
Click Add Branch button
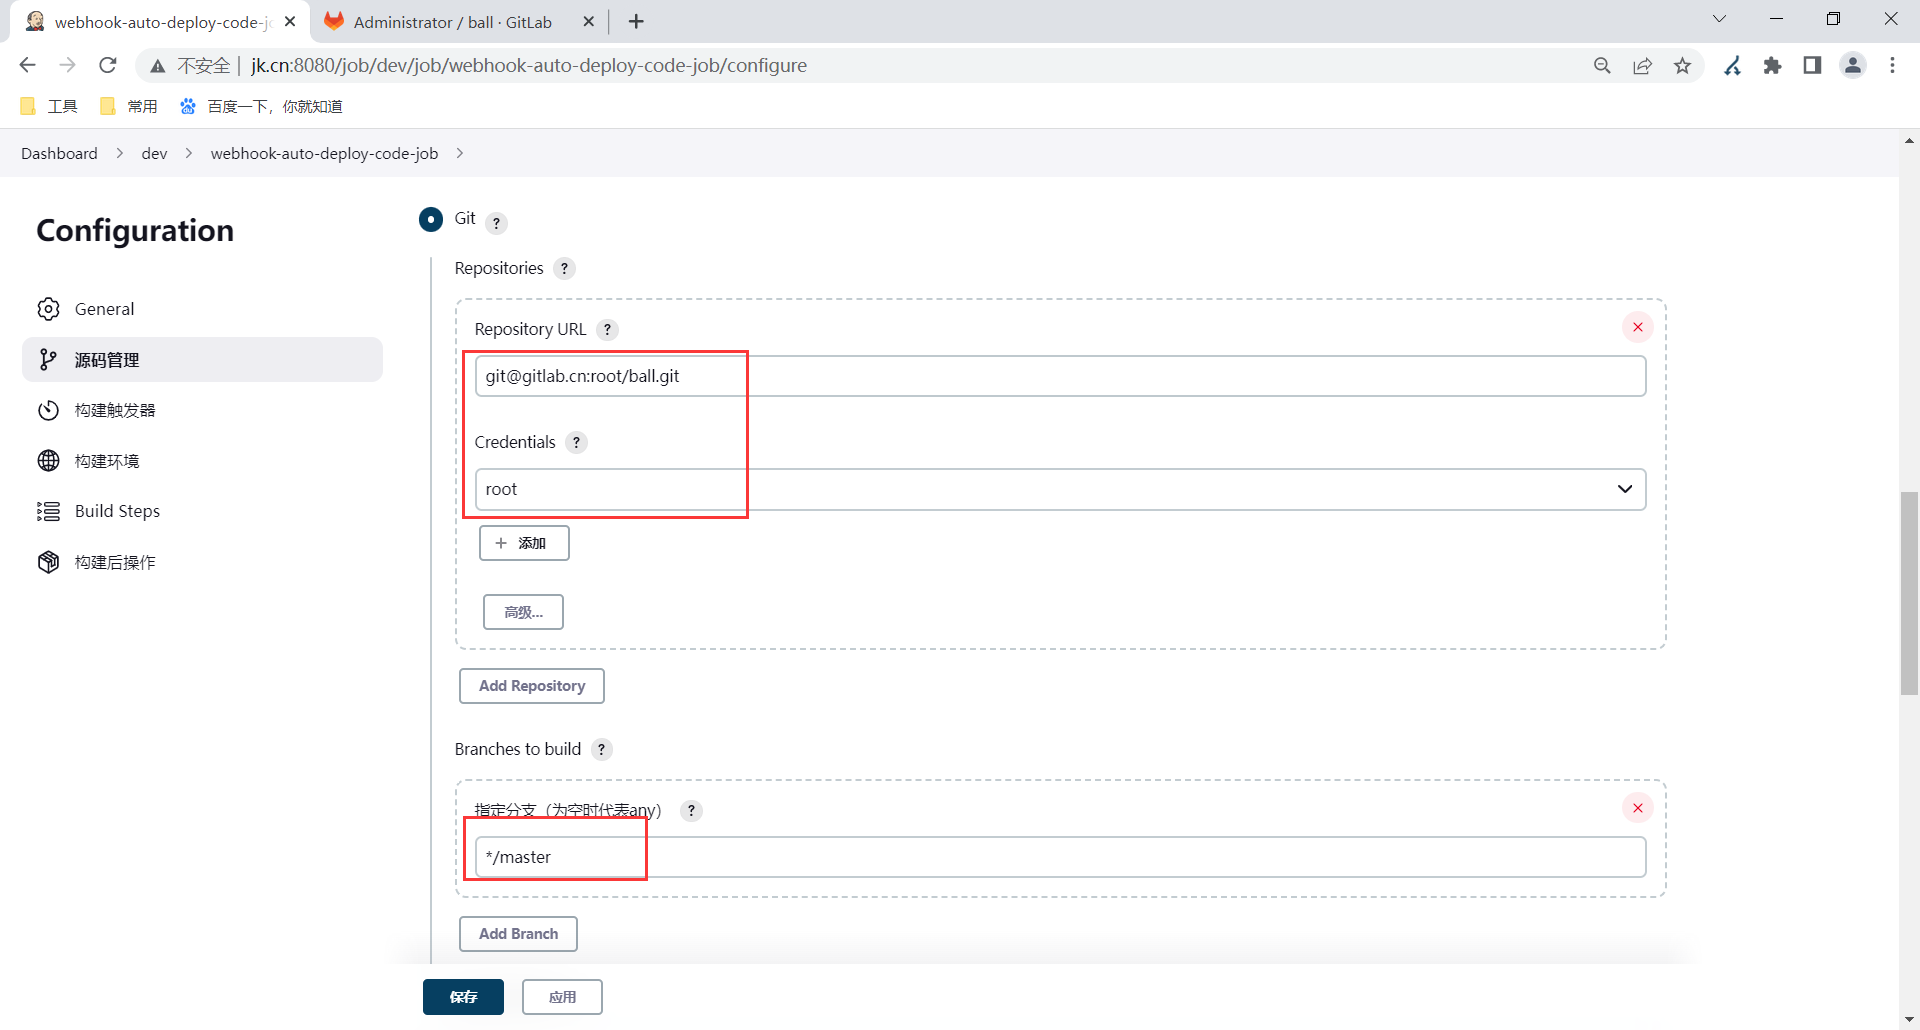(518, 934)
